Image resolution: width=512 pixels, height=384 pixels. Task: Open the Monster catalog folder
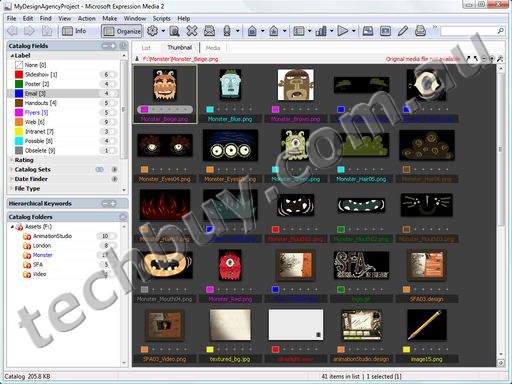pyautogui.click(x=42, y=255)
